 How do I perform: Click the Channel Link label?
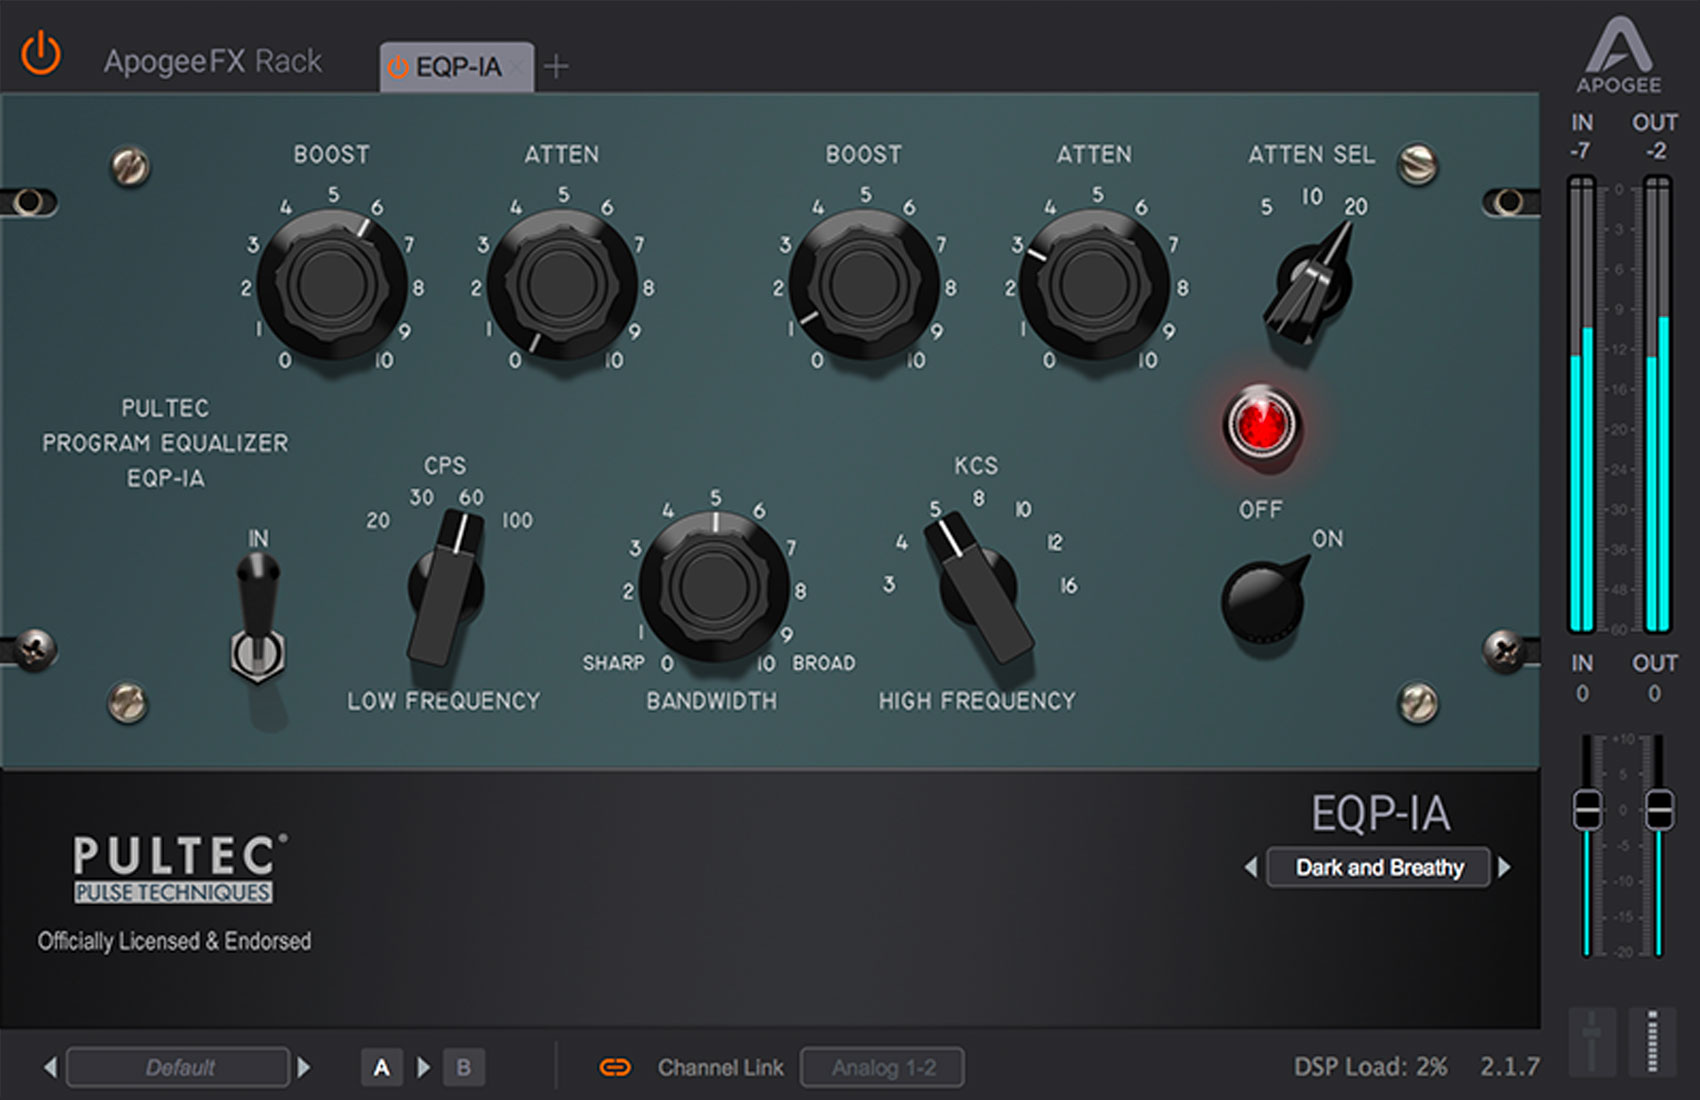pos(720,1067)
